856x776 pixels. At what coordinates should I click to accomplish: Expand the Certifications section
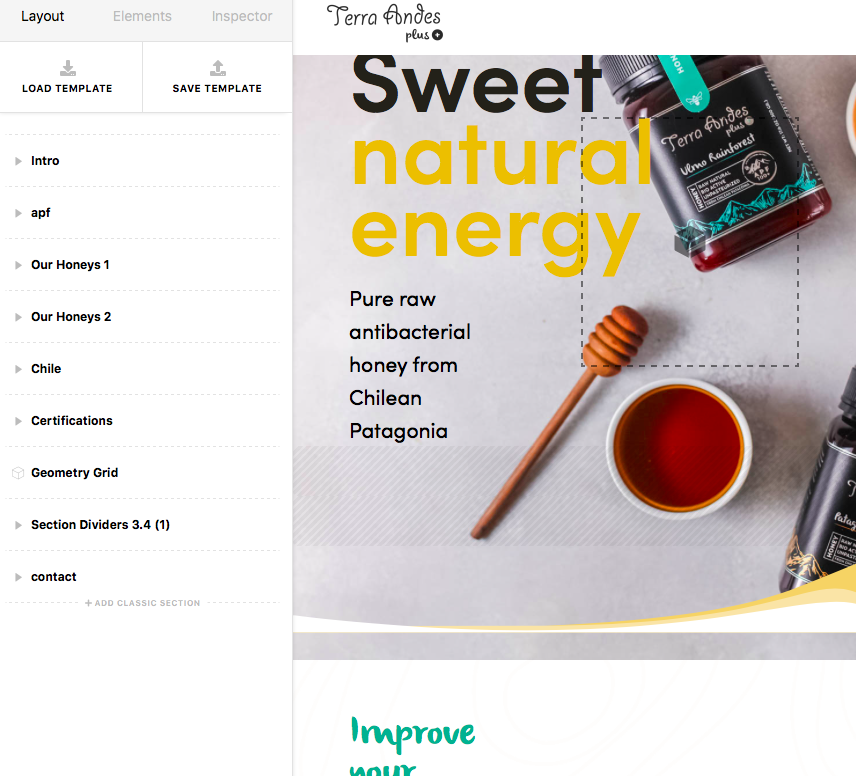[18, 421]
